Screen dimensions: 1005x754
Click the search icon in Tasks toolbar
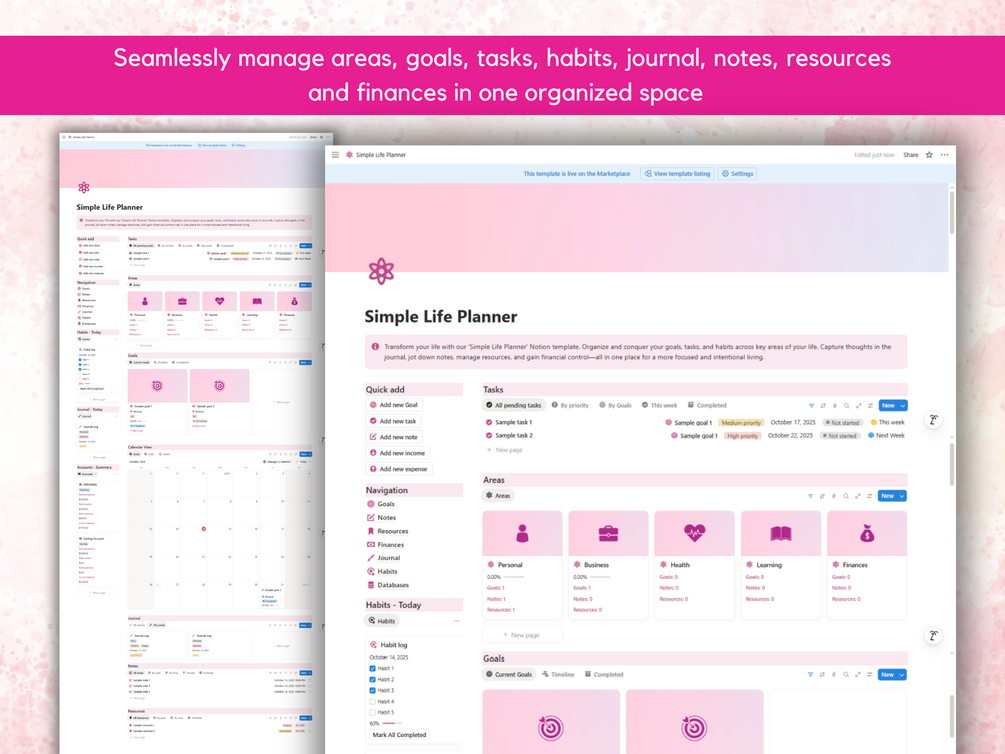click(x=847, y=405)
